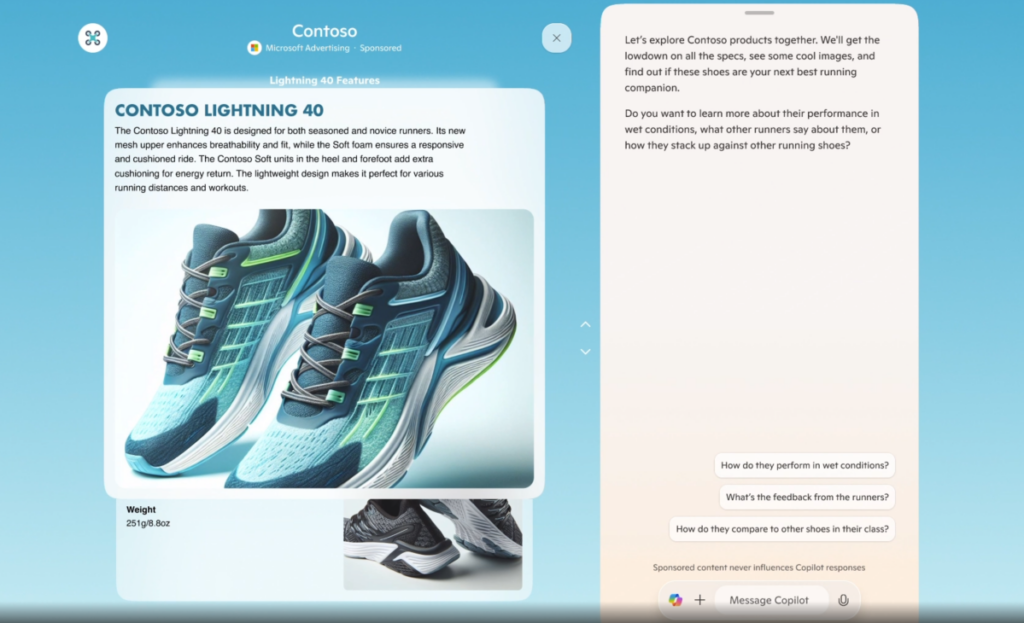This screenshot has height=623, width=1024.
Task: Click the blue Lightning 40 shoes image
Action: point(324,348)
